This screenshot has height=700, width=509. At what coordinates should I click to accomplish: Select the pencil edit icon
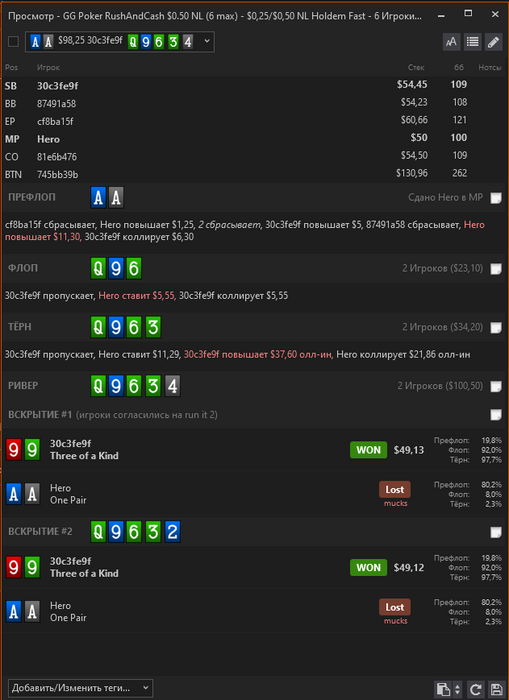493,42
